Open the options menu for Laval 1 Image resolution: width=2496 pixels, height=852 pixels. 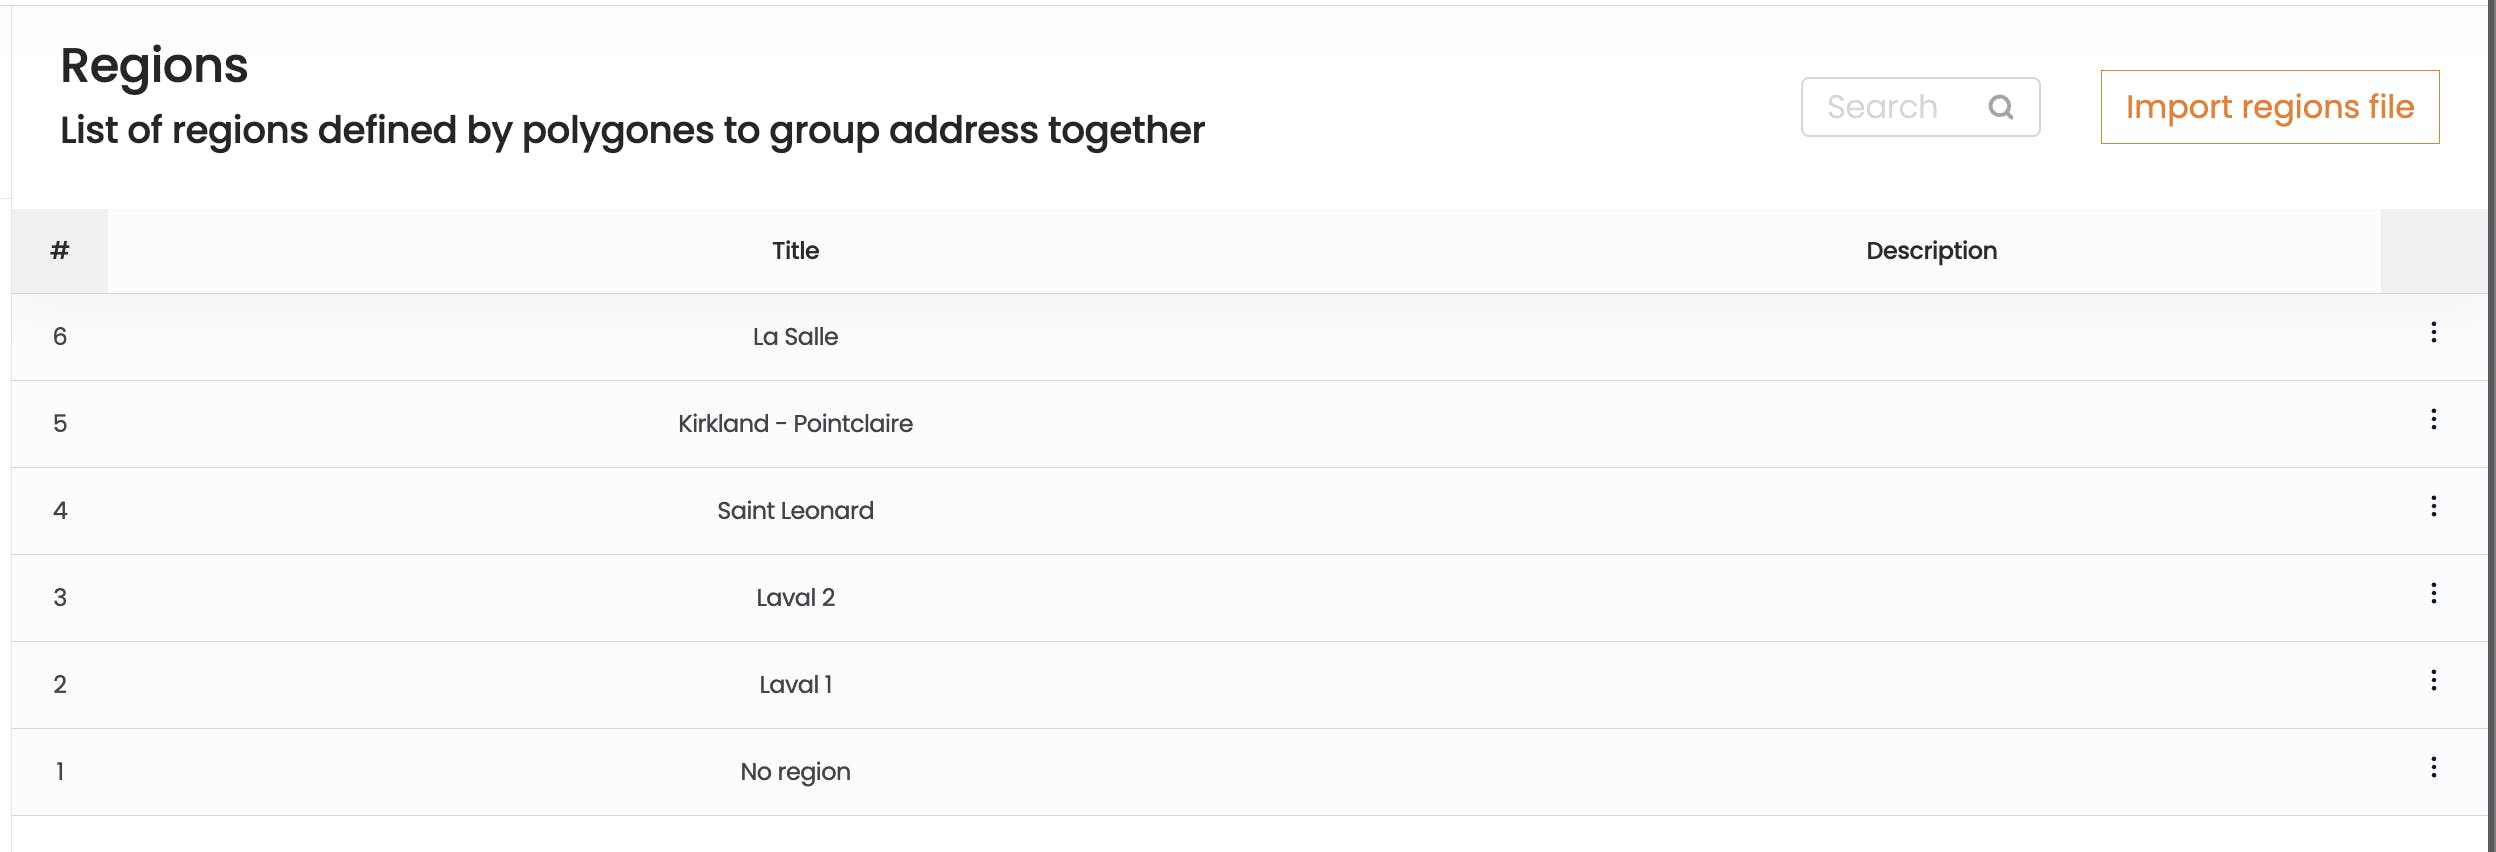tap(2433, 680)
